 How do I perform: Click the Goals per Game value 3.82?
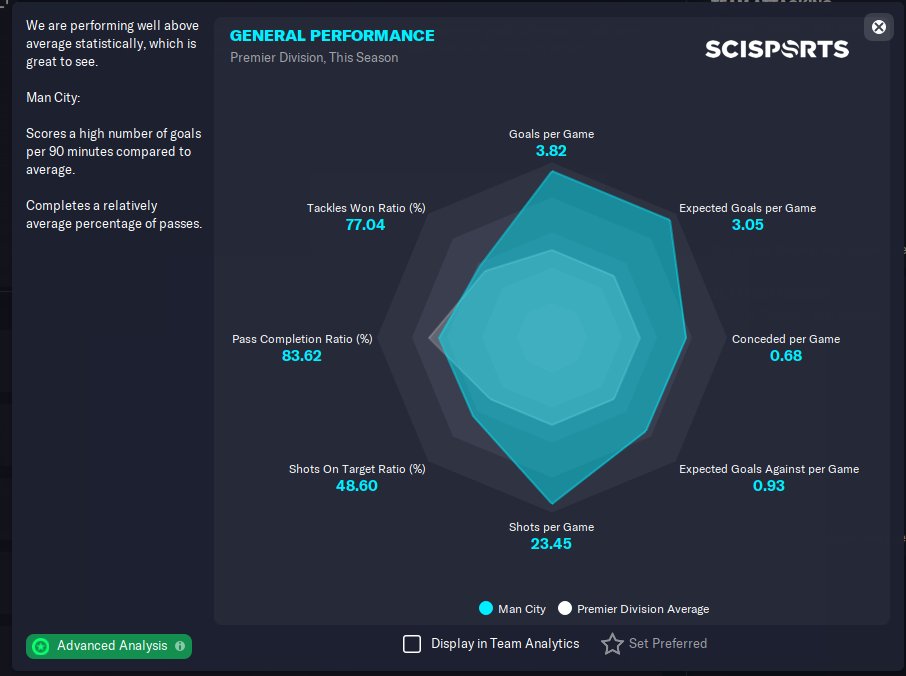pyautogui.click(x=551, y=151)
